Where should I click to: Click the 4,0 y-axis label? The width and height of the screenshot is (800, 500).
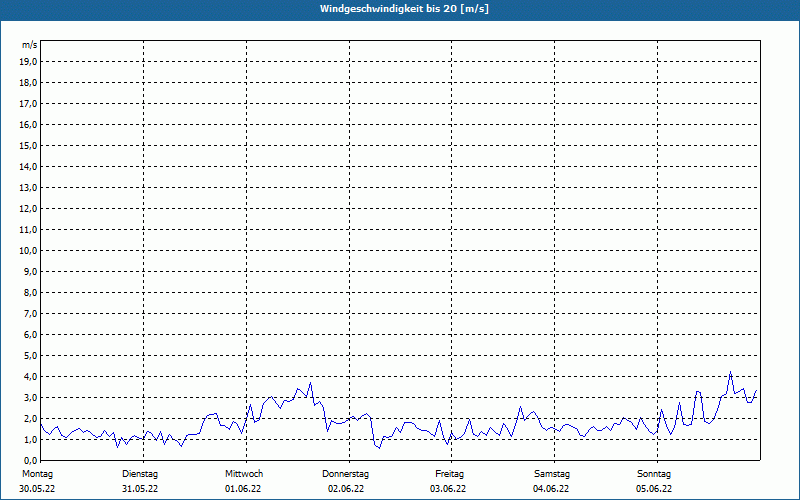coord(30,377)
